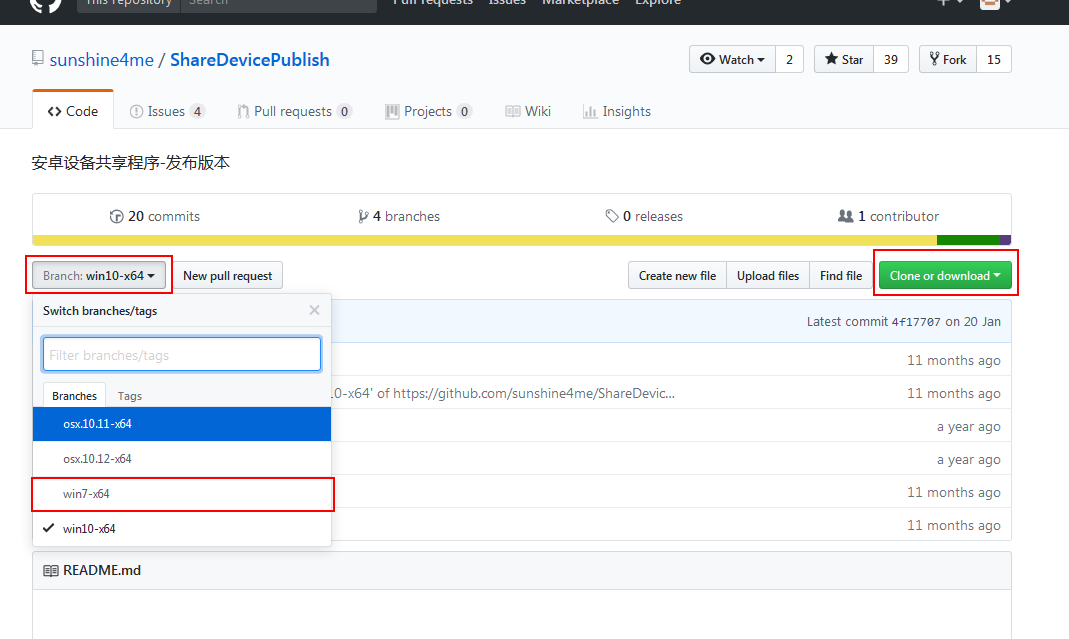View the 1 contributor page
1069x639 pixels.
[888, 216]
